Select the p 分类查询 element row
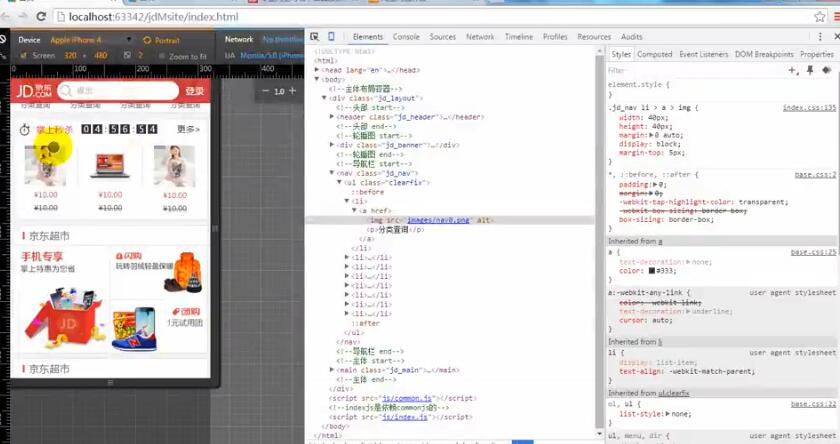Image resolution: width=840 pixels, height=444 pixels. (395, 229)
